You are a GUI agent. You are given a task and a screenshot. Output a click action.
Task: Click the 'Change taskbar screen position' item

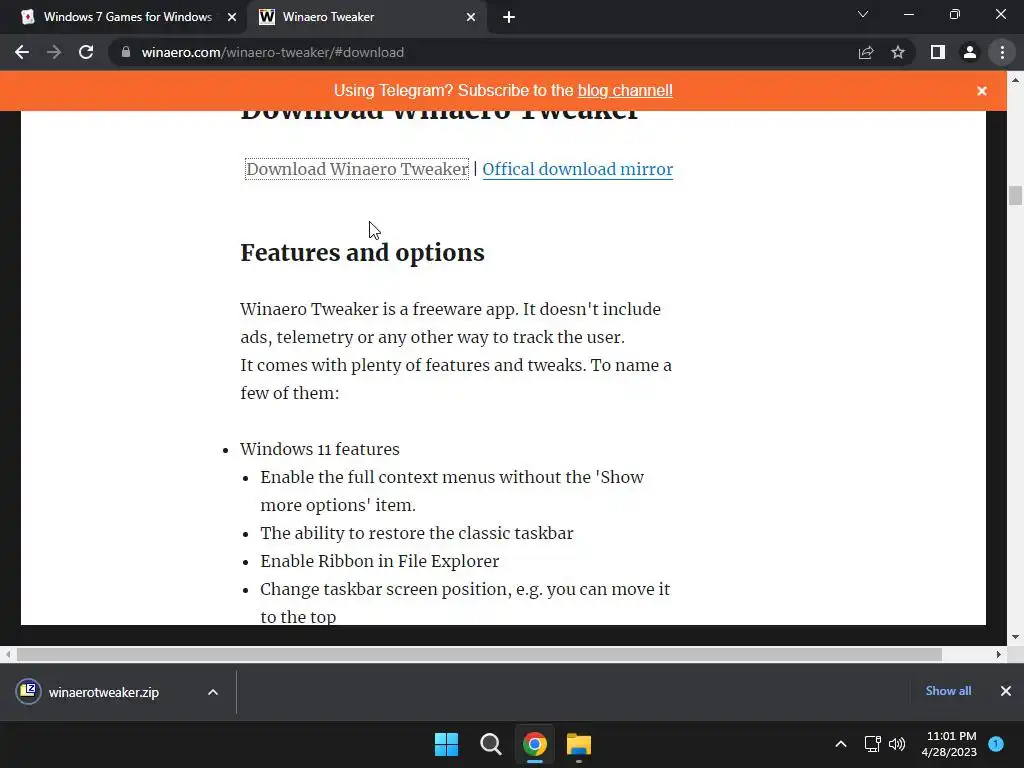[x=465, y=603]
